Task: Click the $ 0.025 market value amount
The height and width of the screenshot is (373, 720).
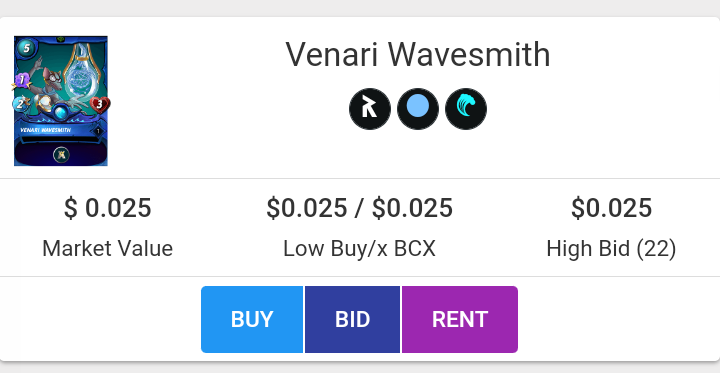Action: 107,208
